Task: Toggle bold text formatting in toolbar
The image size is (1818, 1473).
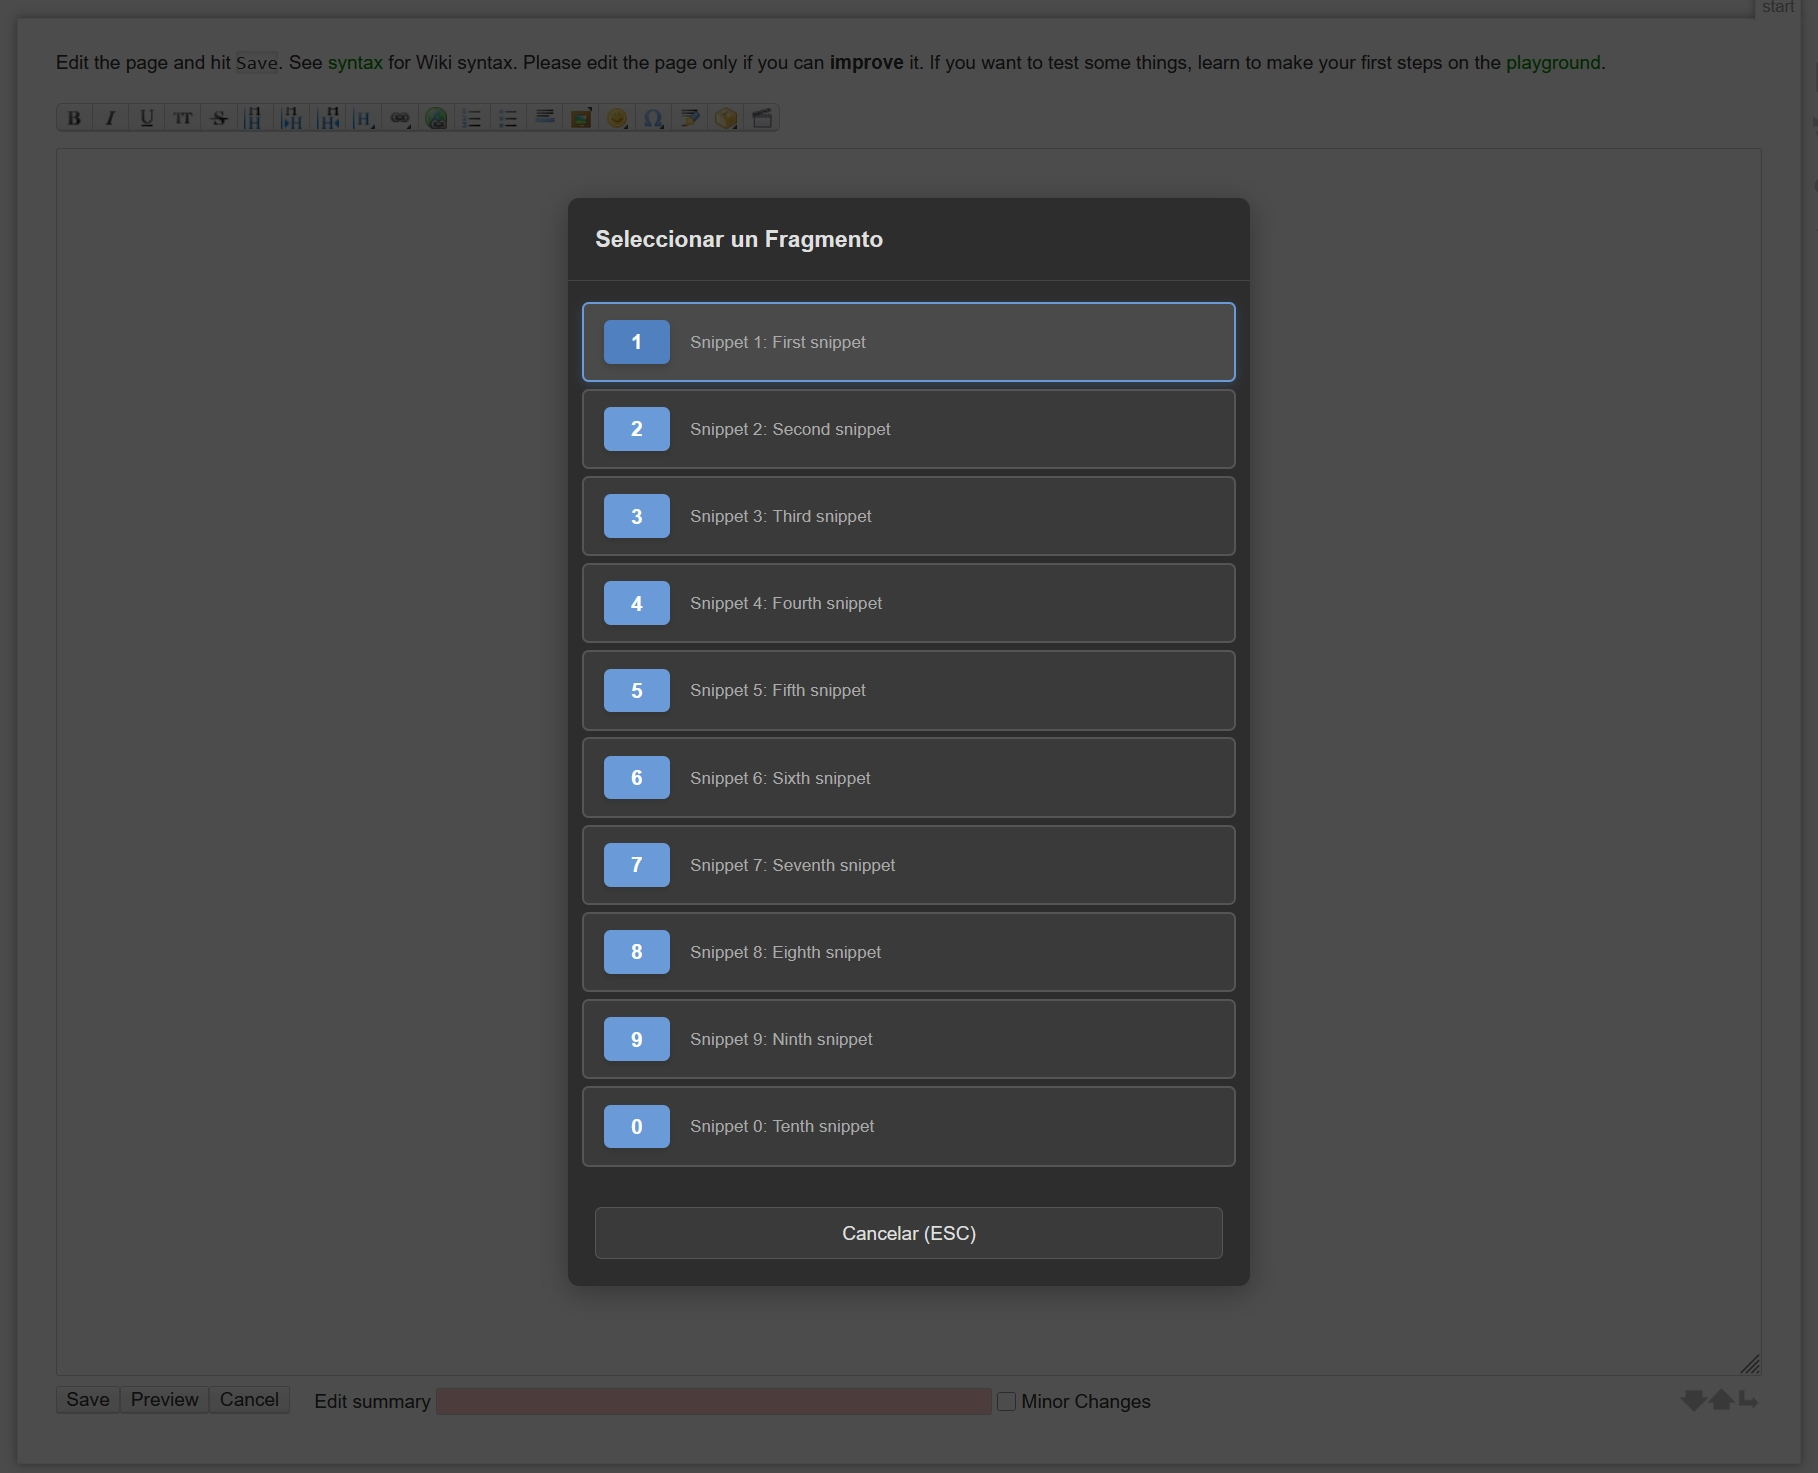Action: pos(74,118)
